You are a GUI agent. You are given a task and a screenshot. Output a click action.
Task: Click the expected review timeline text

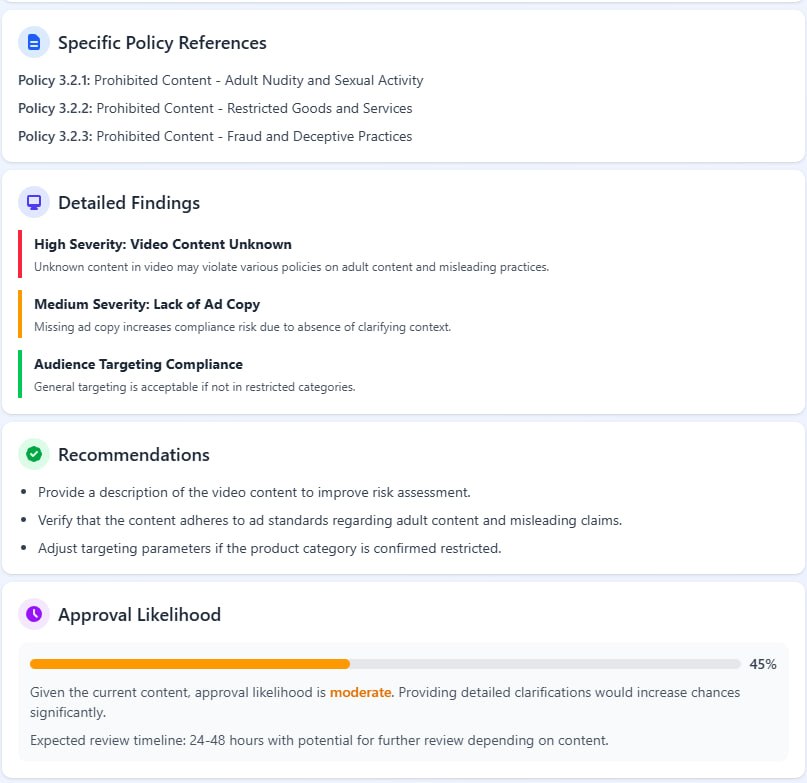(x=319, y=740)
